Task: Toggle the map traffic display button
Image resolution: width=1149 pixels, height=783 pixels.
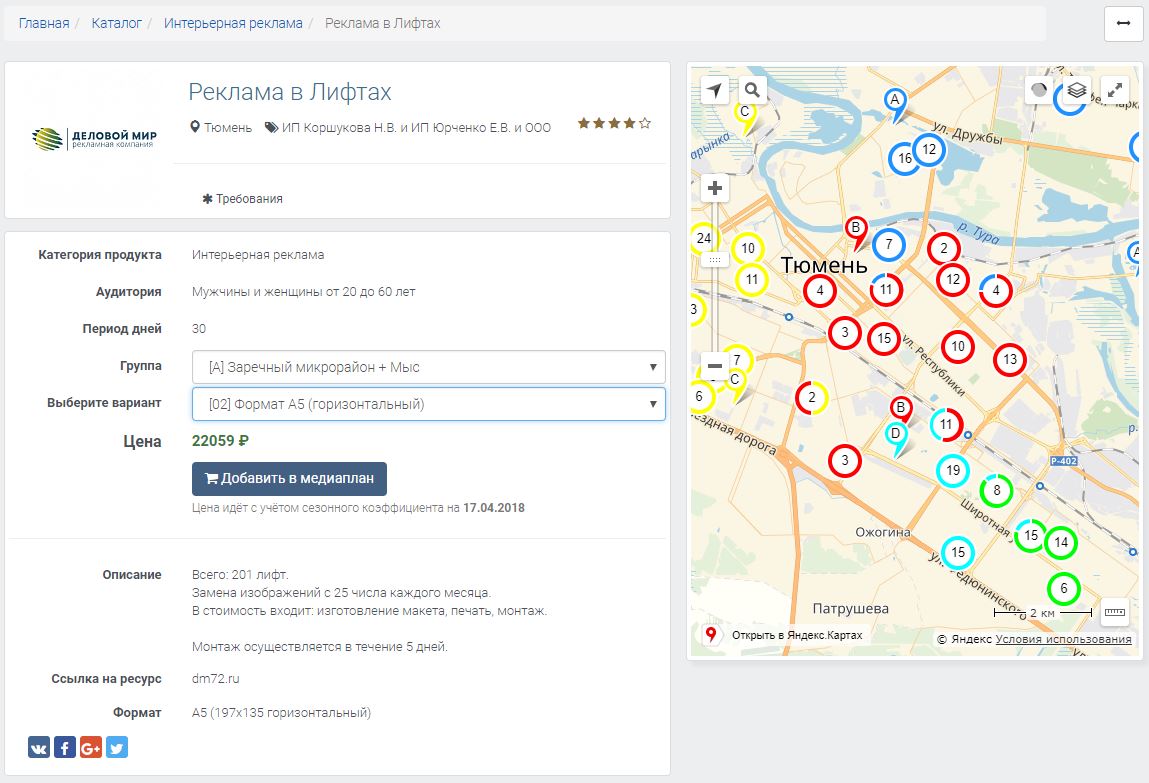Action: pos(1040,90)
